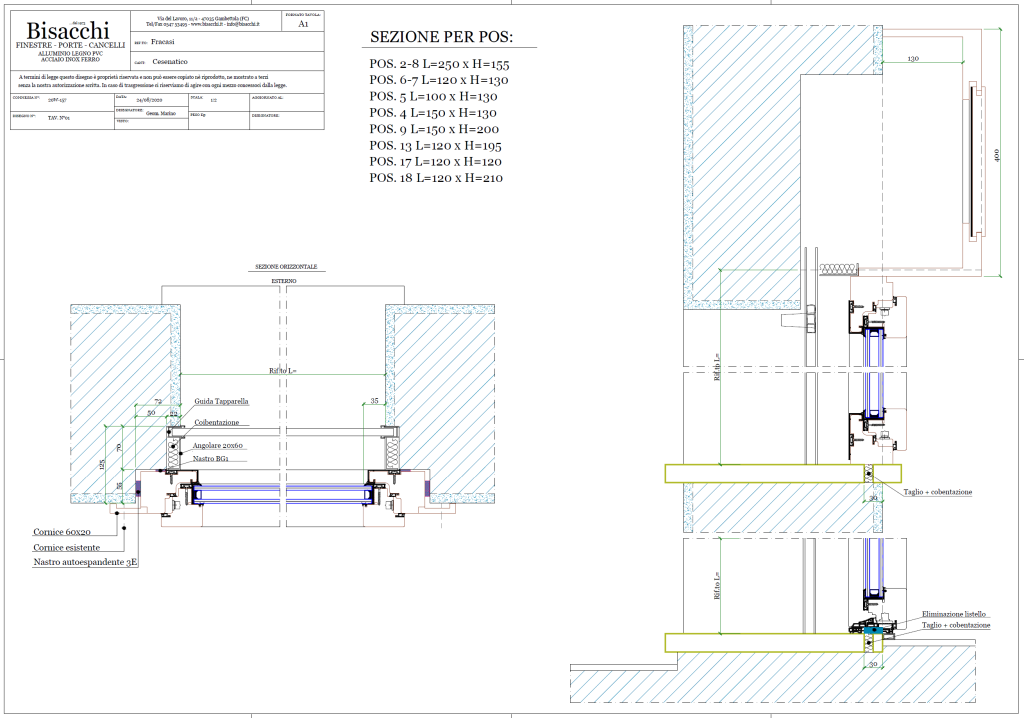Select the 'POS. 17 L=120 x H=120' line
The height and width of the screenshot is (718, 1024).
click(x=435, y=161)
